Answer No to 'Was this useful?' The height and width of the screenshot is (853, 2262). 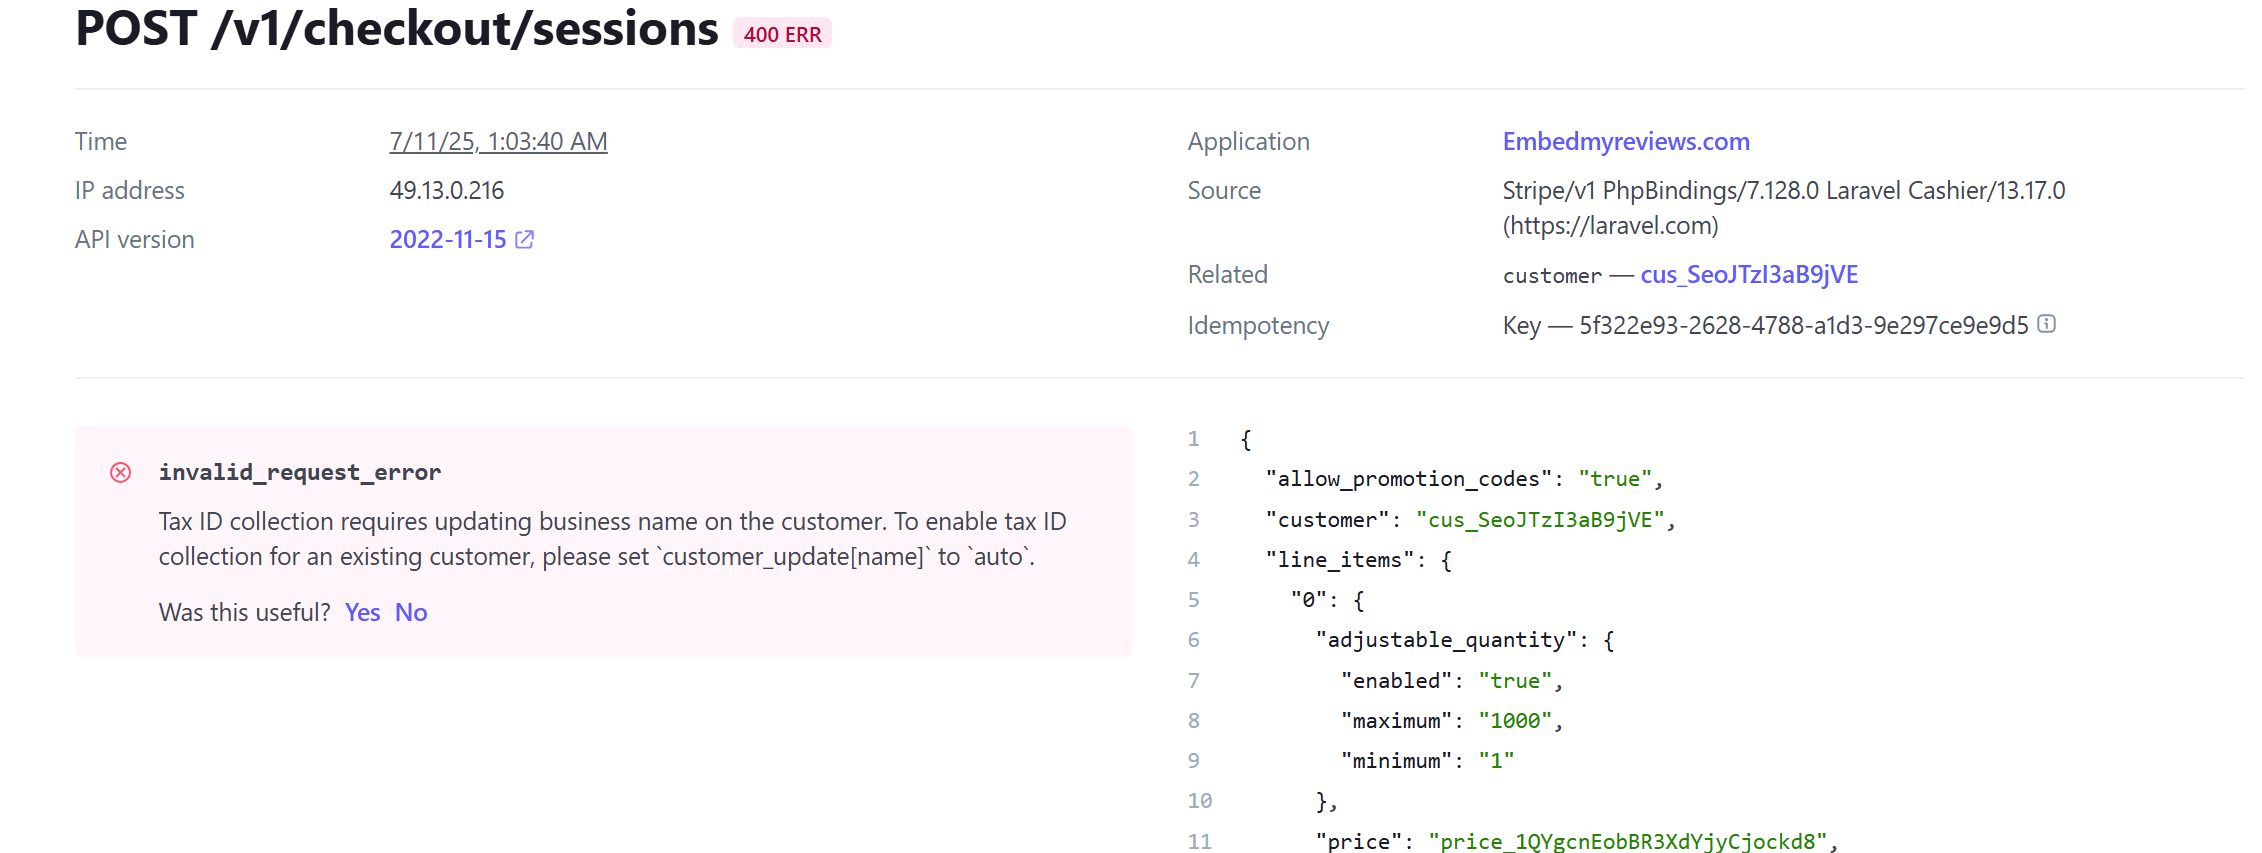tap(411, 612)
